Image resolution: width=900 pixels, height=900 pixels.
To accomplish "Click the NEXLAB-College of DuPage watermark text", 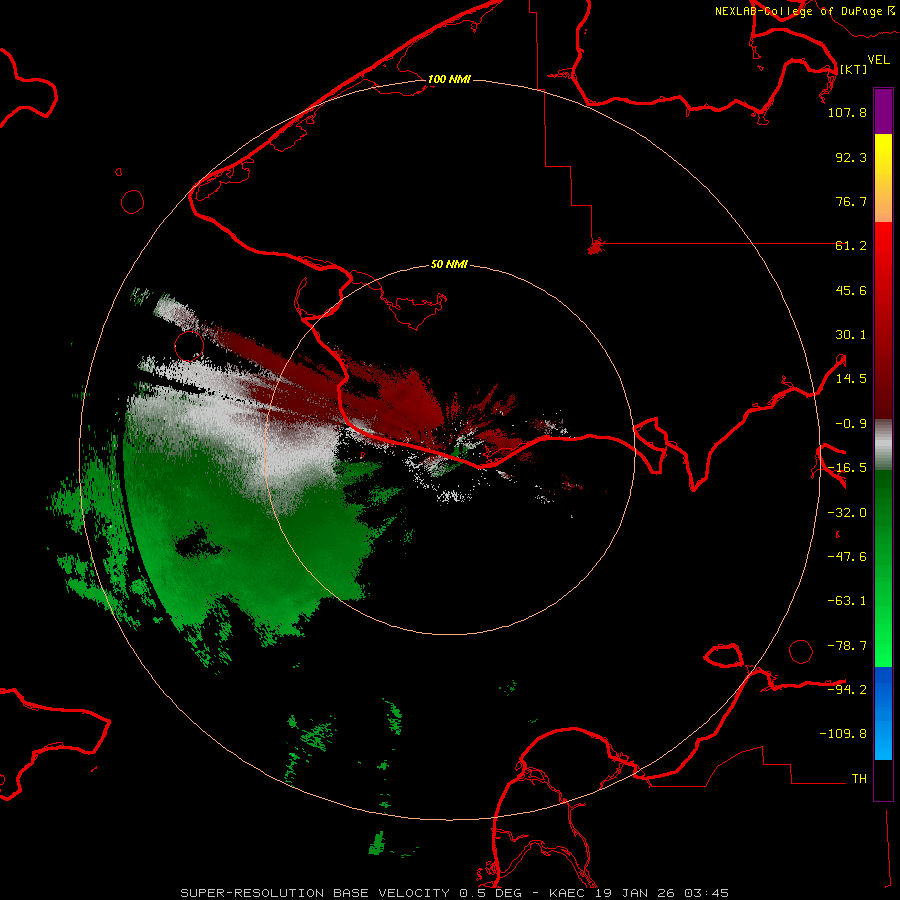I will (804, 11).
